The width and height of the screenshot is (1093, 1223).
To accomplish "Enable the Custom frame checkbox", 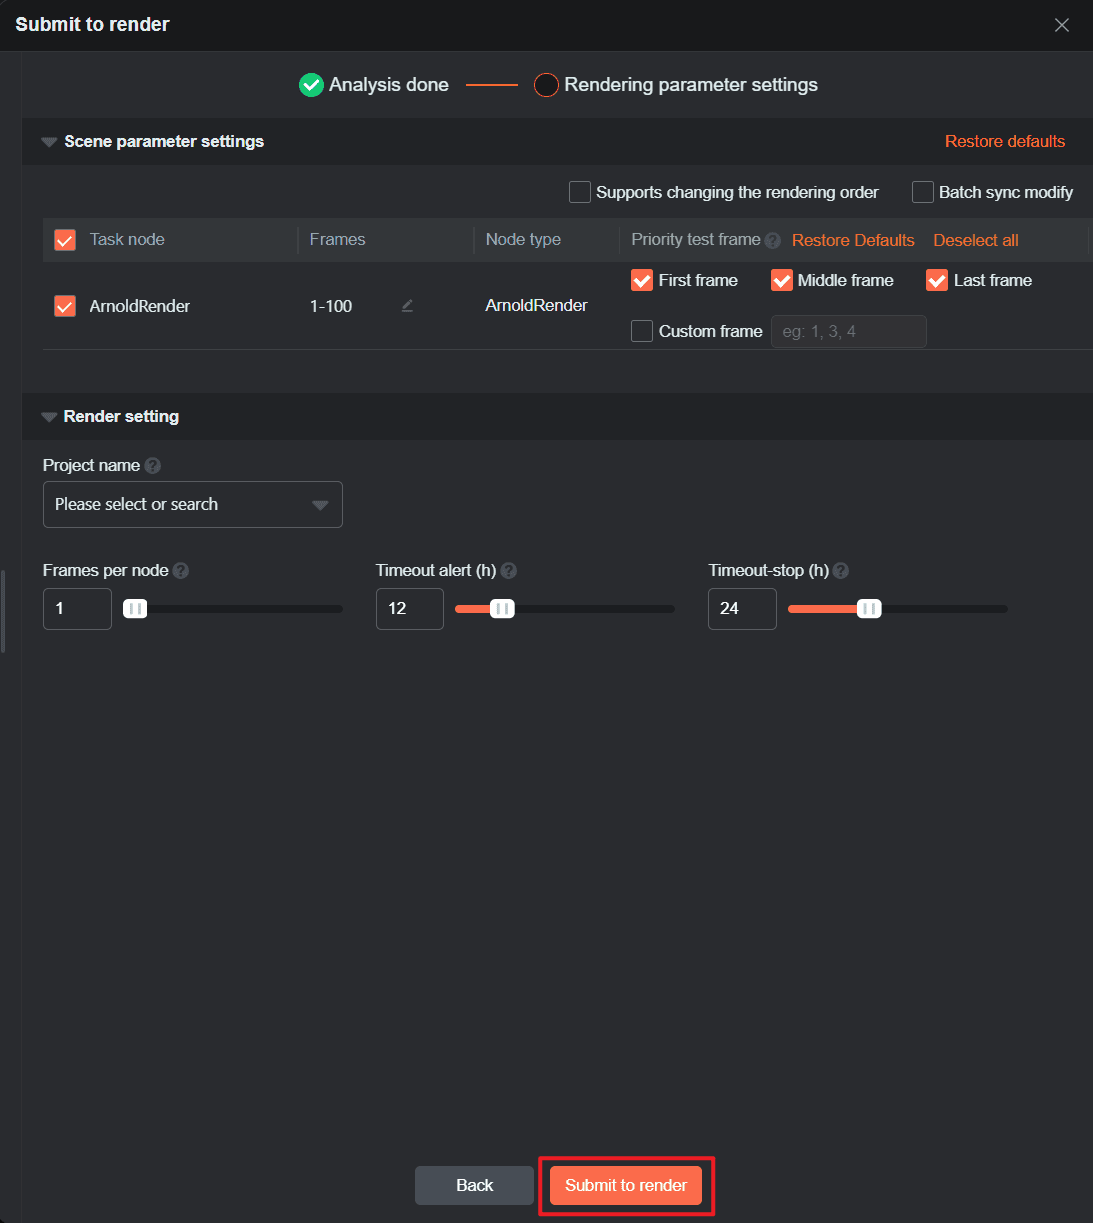I will pyautogui.click(x=642, y=331).
